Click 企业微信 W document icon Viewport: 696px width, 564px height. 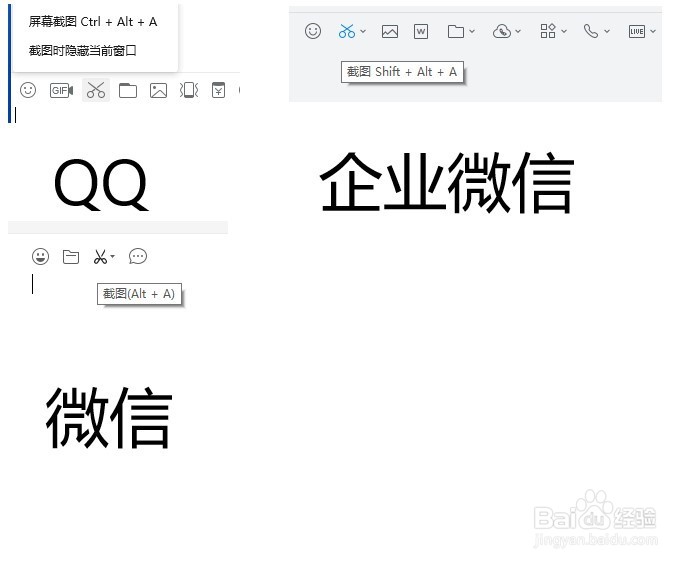point(421,32)
